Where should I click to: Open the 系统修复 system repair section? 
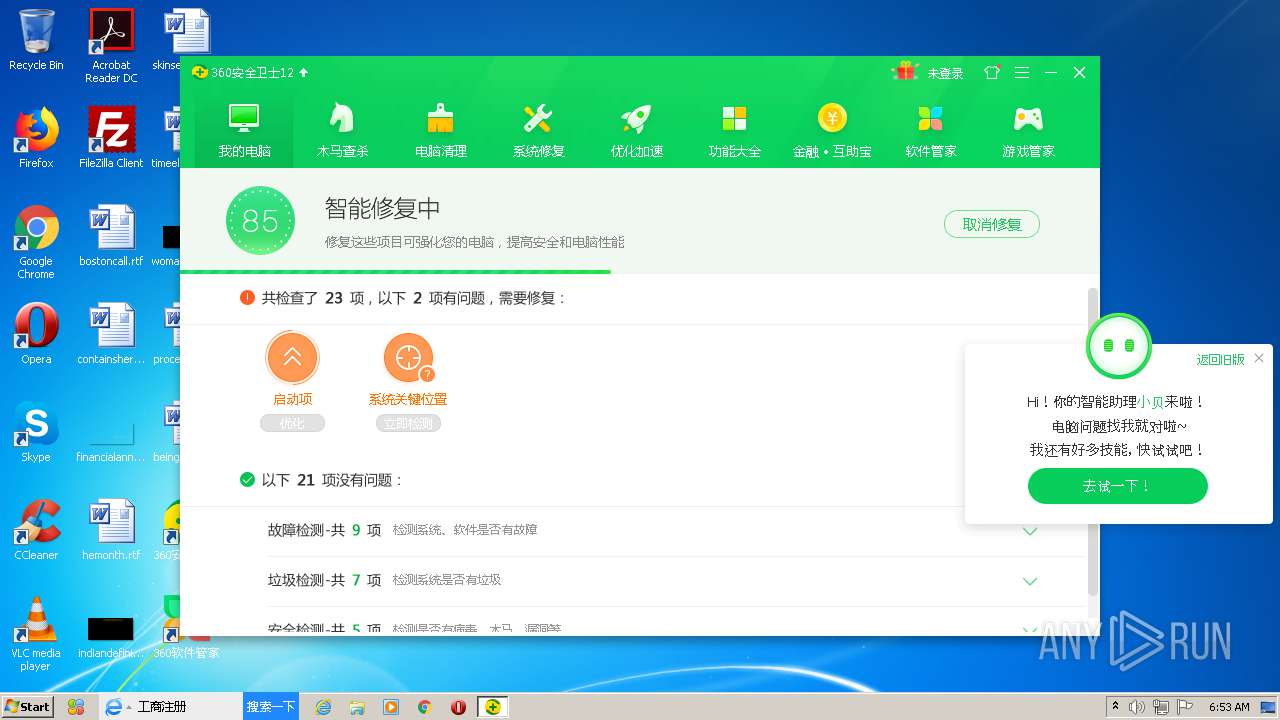pyautogui.click(x=539, y=130)
